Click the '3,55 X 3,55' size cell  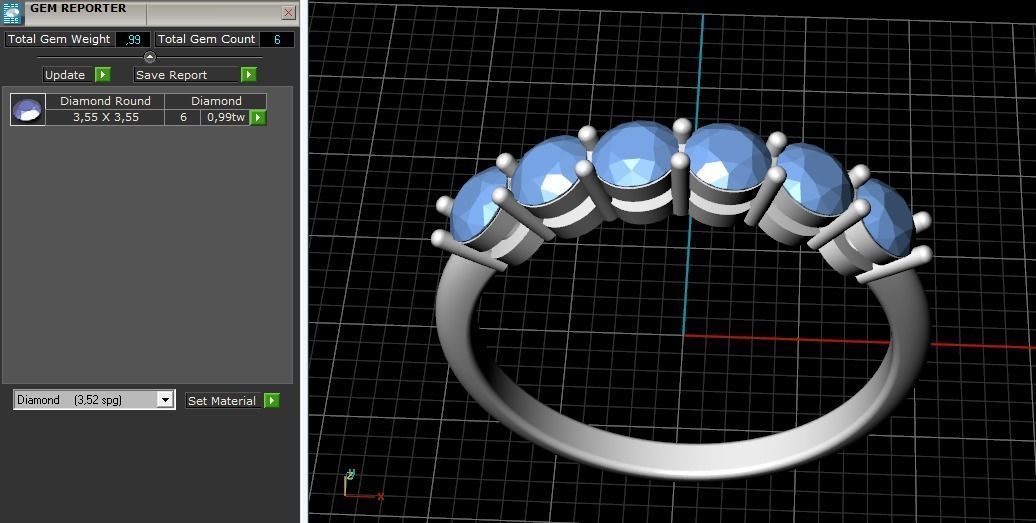(105, 118)
